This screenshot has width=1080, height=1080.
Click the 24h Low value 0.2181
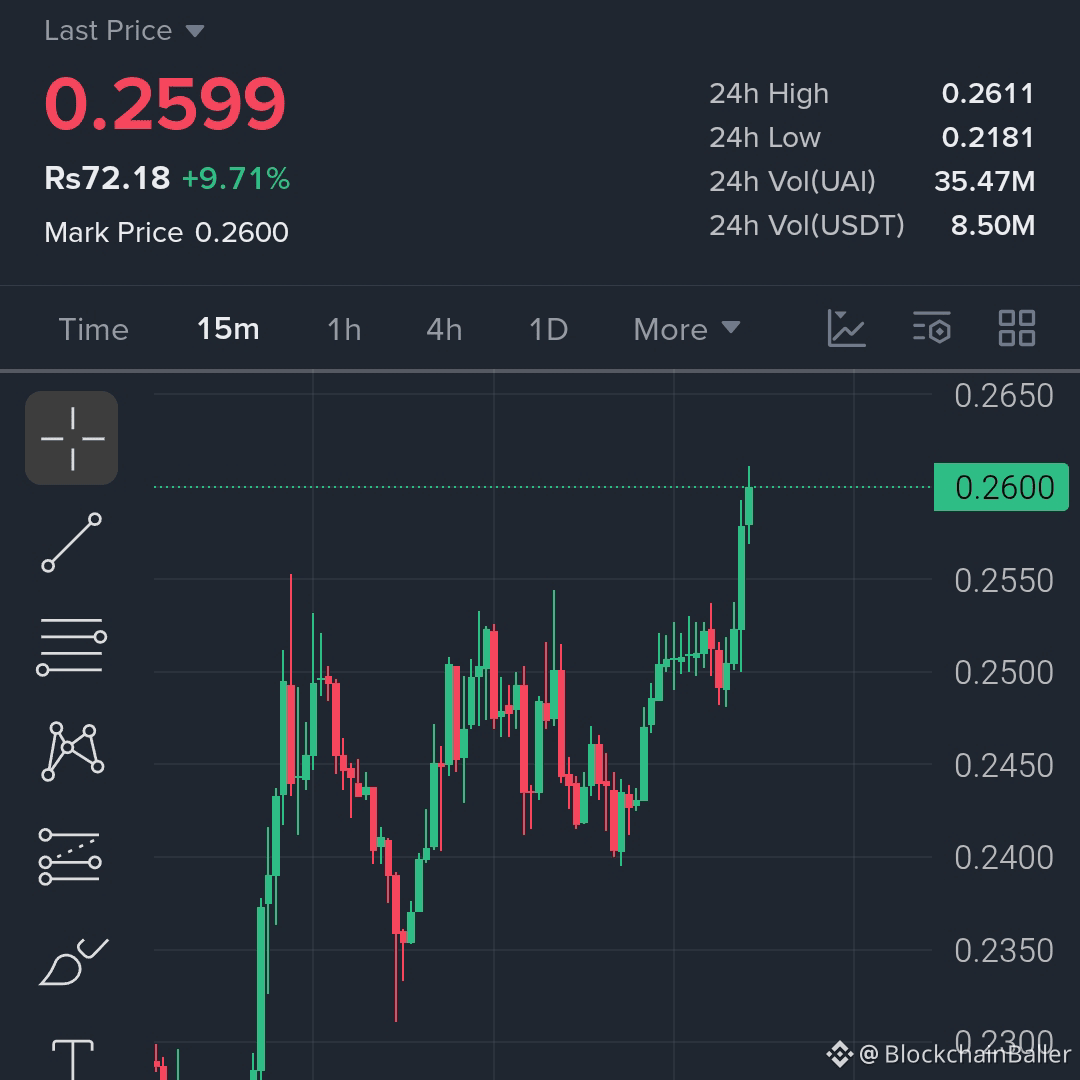click(988, 138)
